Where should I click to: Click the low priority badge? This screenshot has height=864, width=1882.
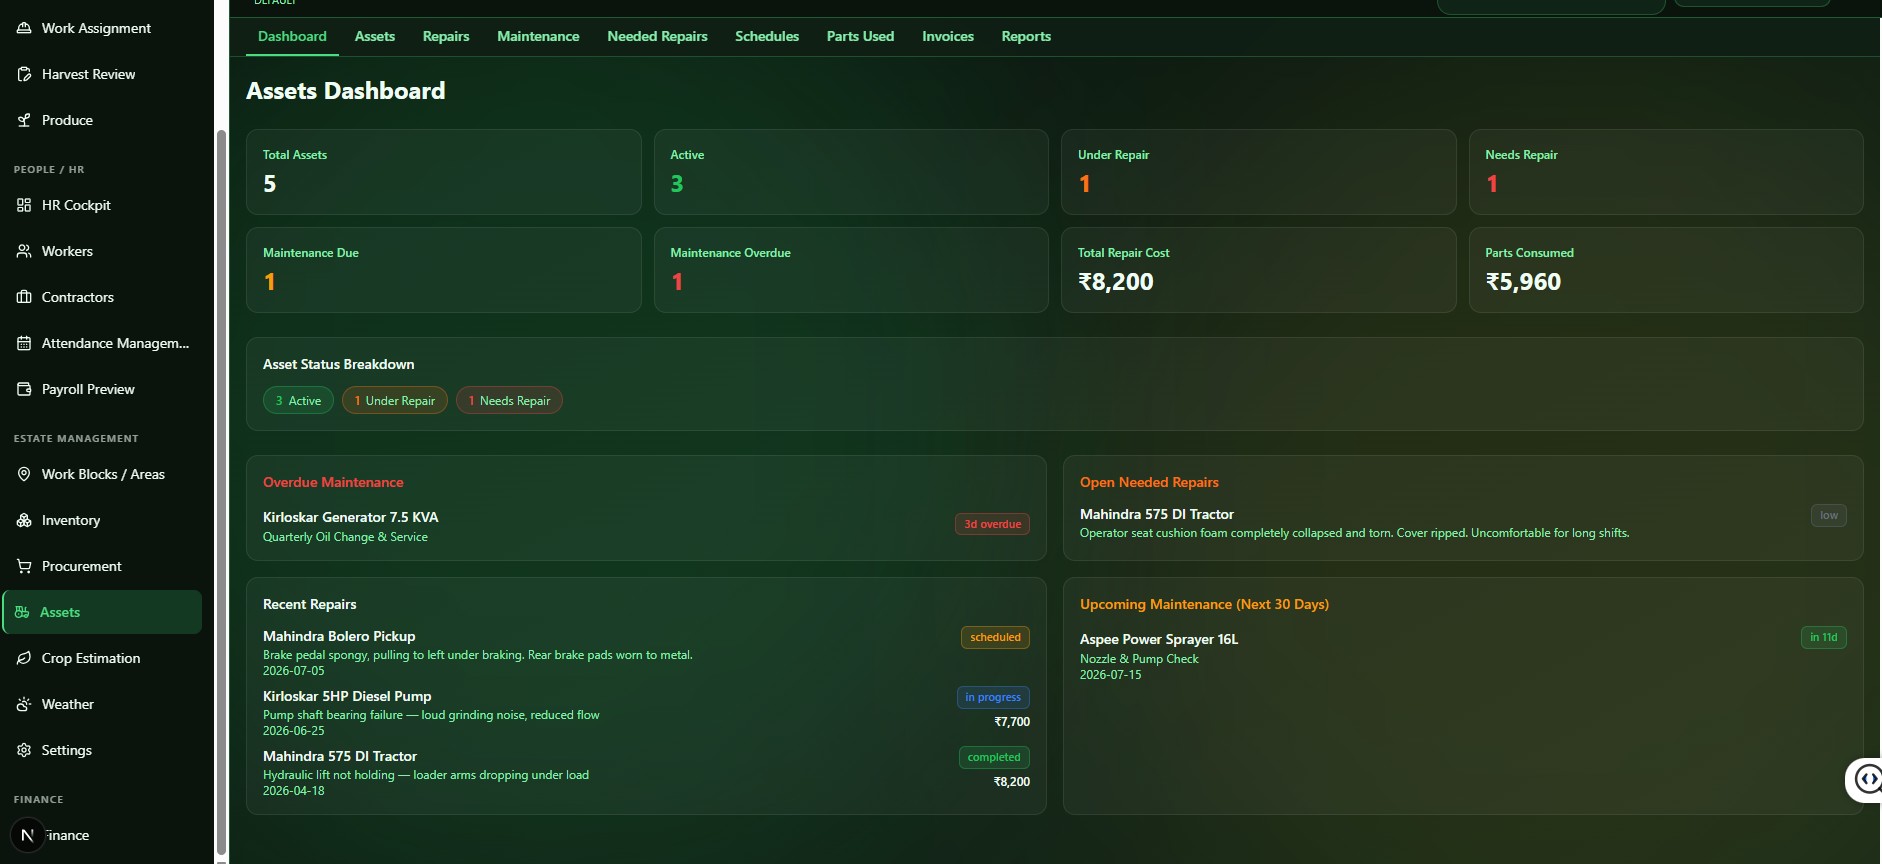click(x=1829, y=516)
